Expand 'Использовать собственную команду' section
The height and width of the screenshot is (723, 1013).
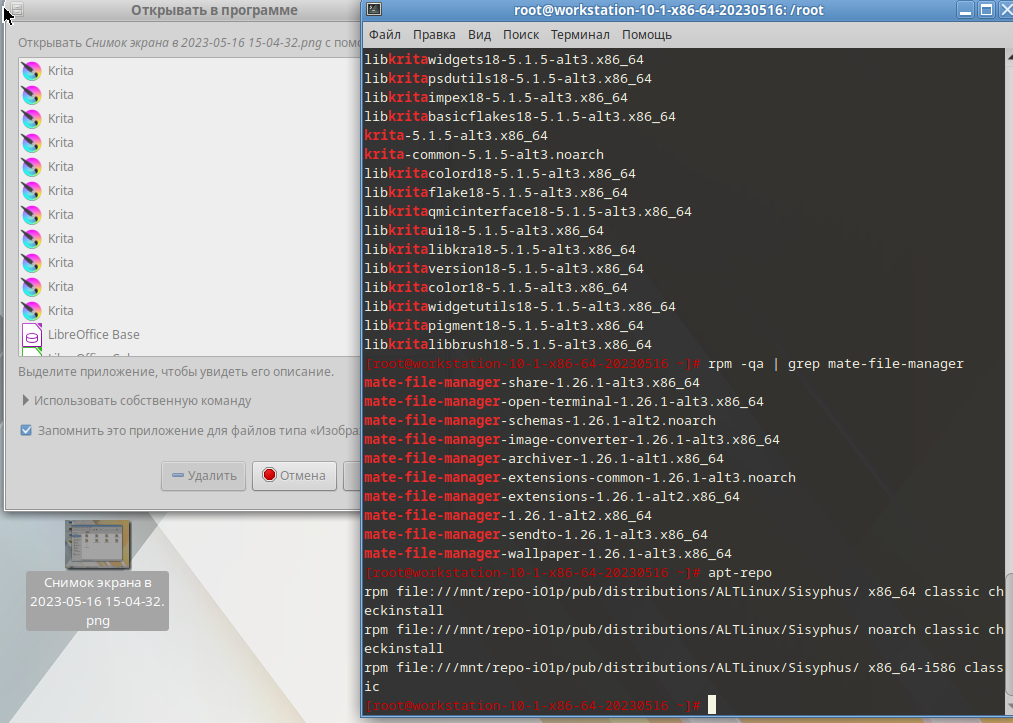point(26,401)
